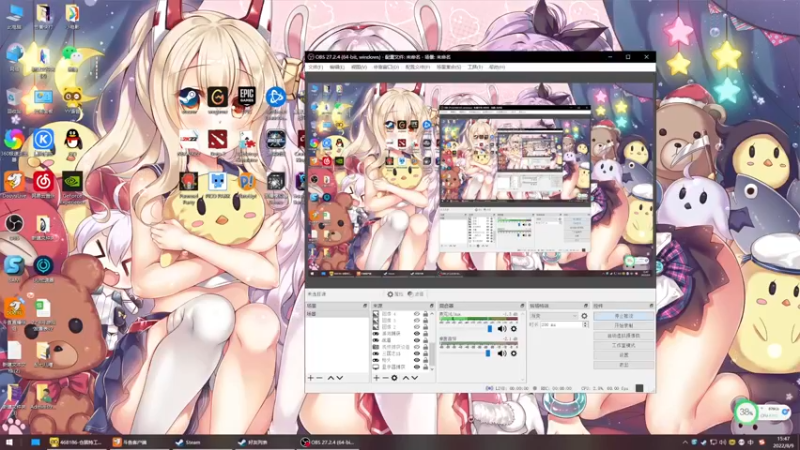Open 视图(V) menu in OBS

click(359, 67)
